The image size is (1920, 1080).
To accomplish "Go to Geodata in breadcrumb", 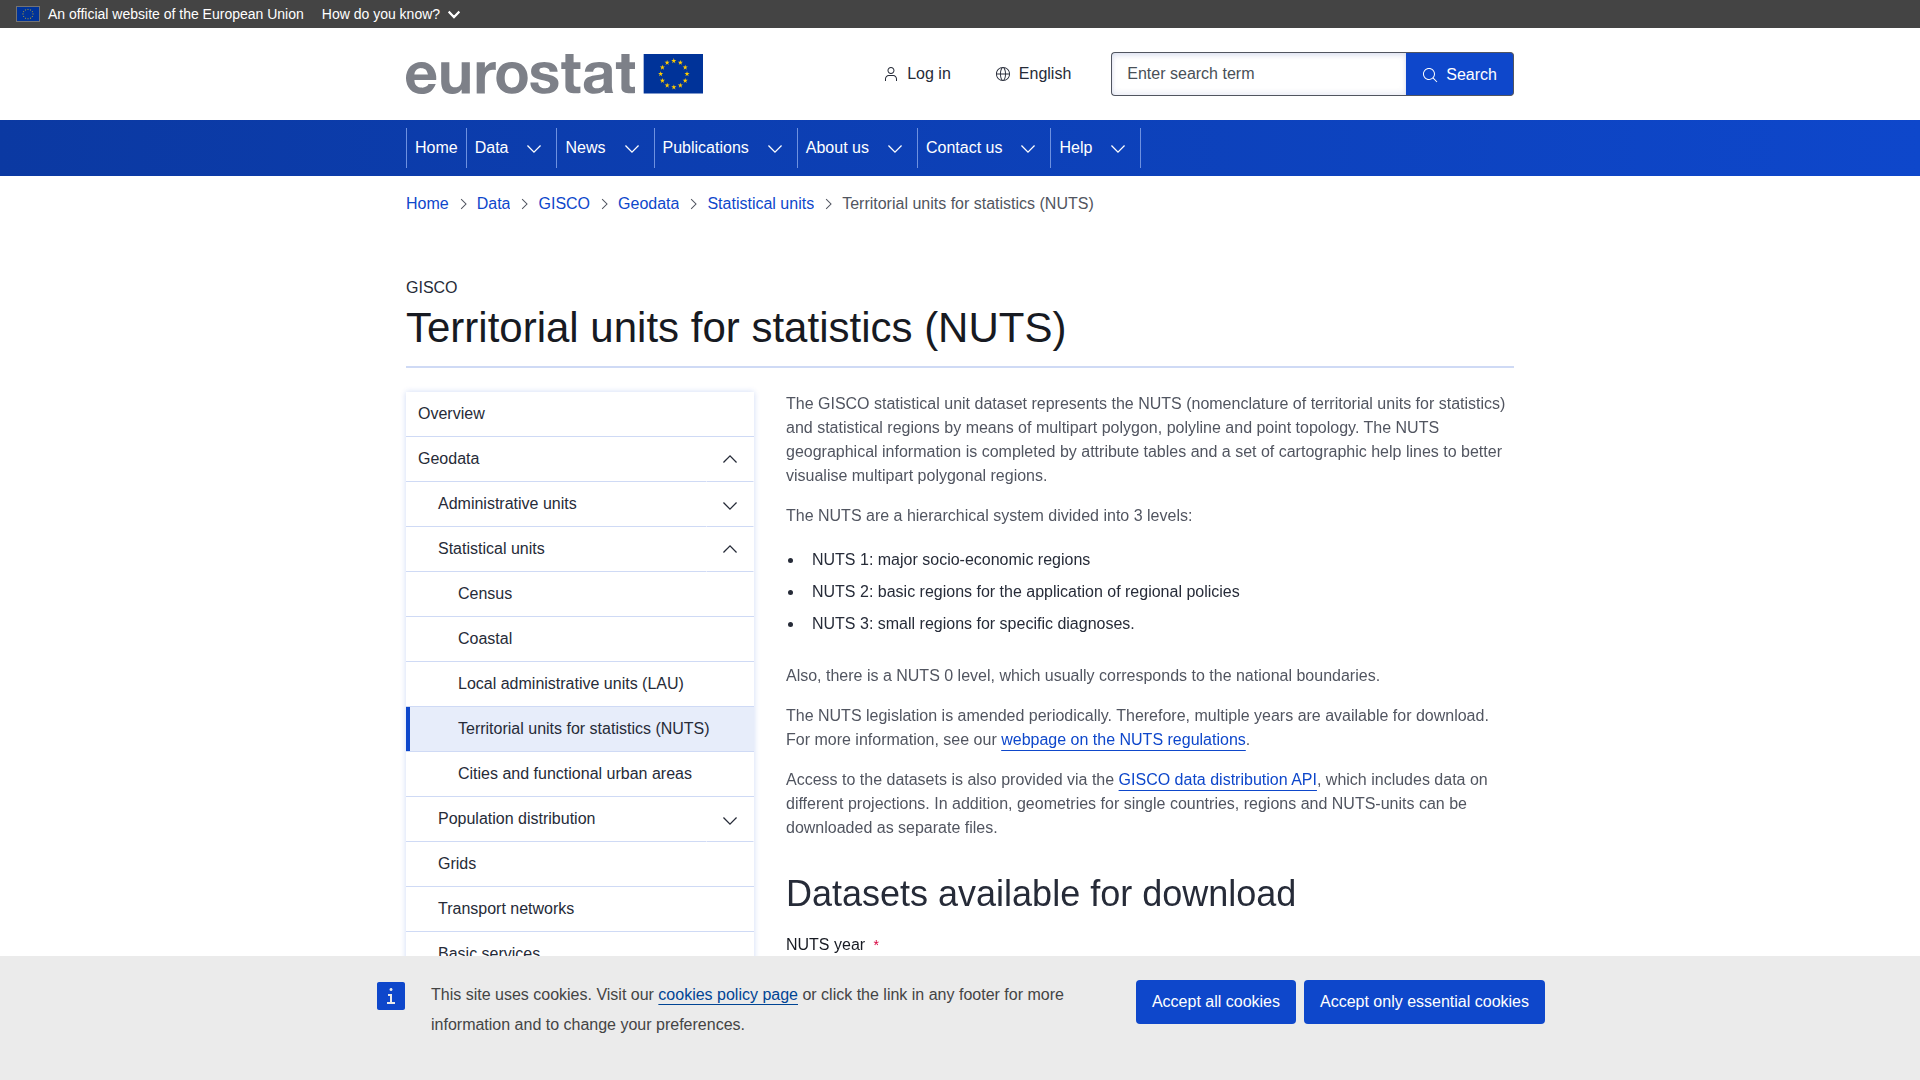I will click(648, 204).
